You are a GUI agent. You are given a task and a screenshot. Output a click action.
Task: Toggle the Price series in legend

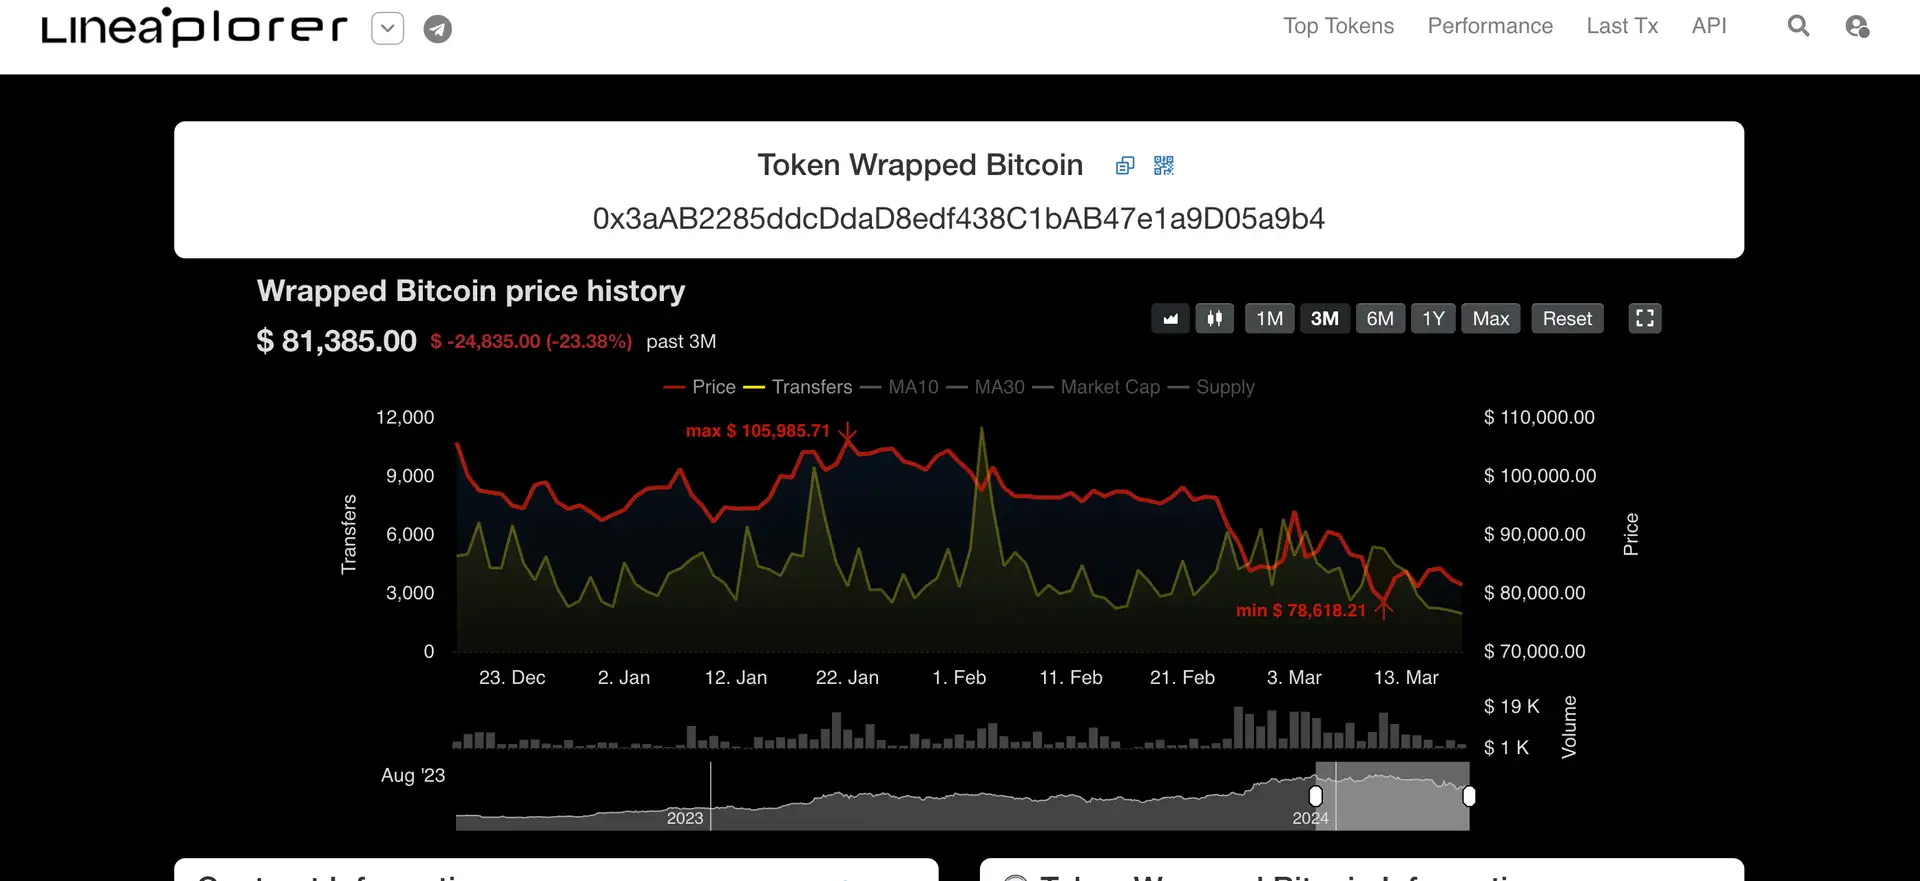coord(712,387)
